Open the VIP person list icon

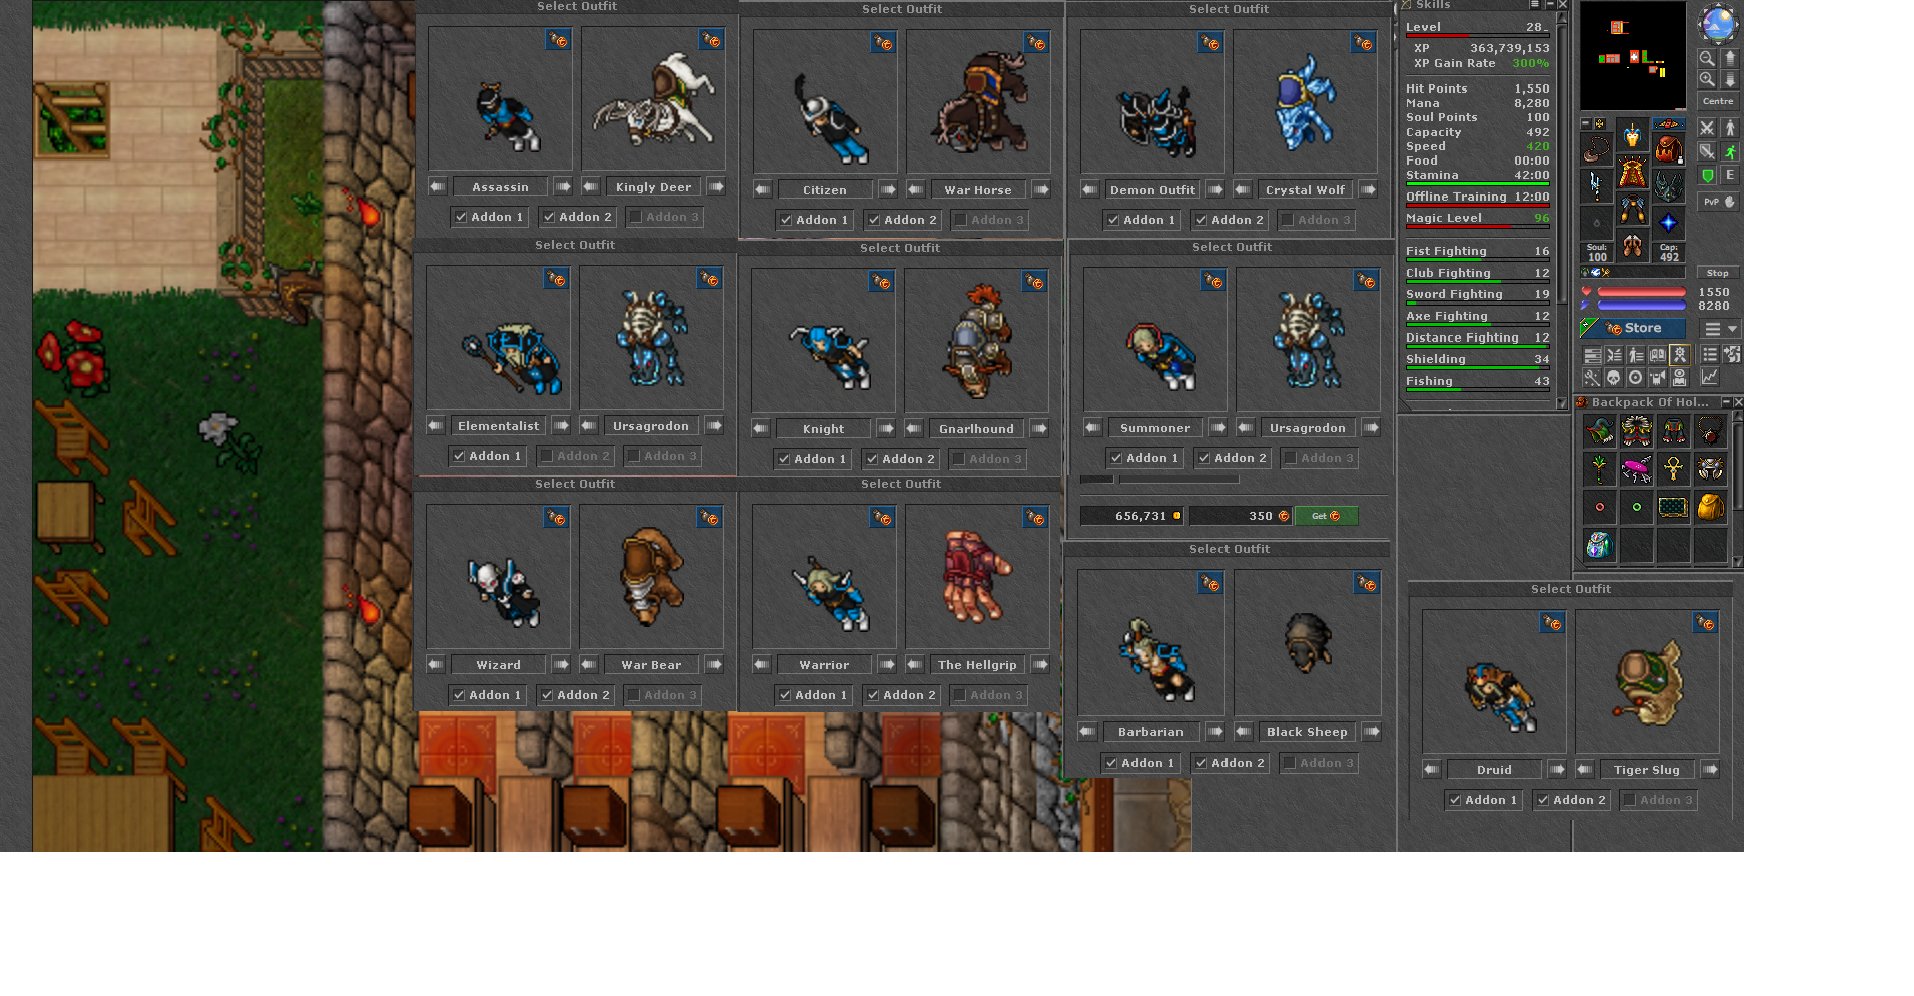(1636, 354)
